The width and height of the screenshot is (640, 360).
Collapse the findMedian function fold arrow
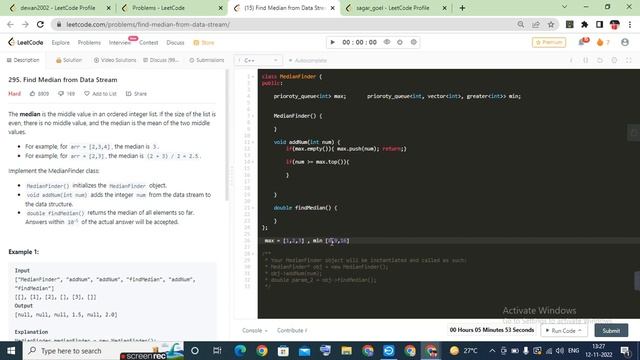[253, 208]
